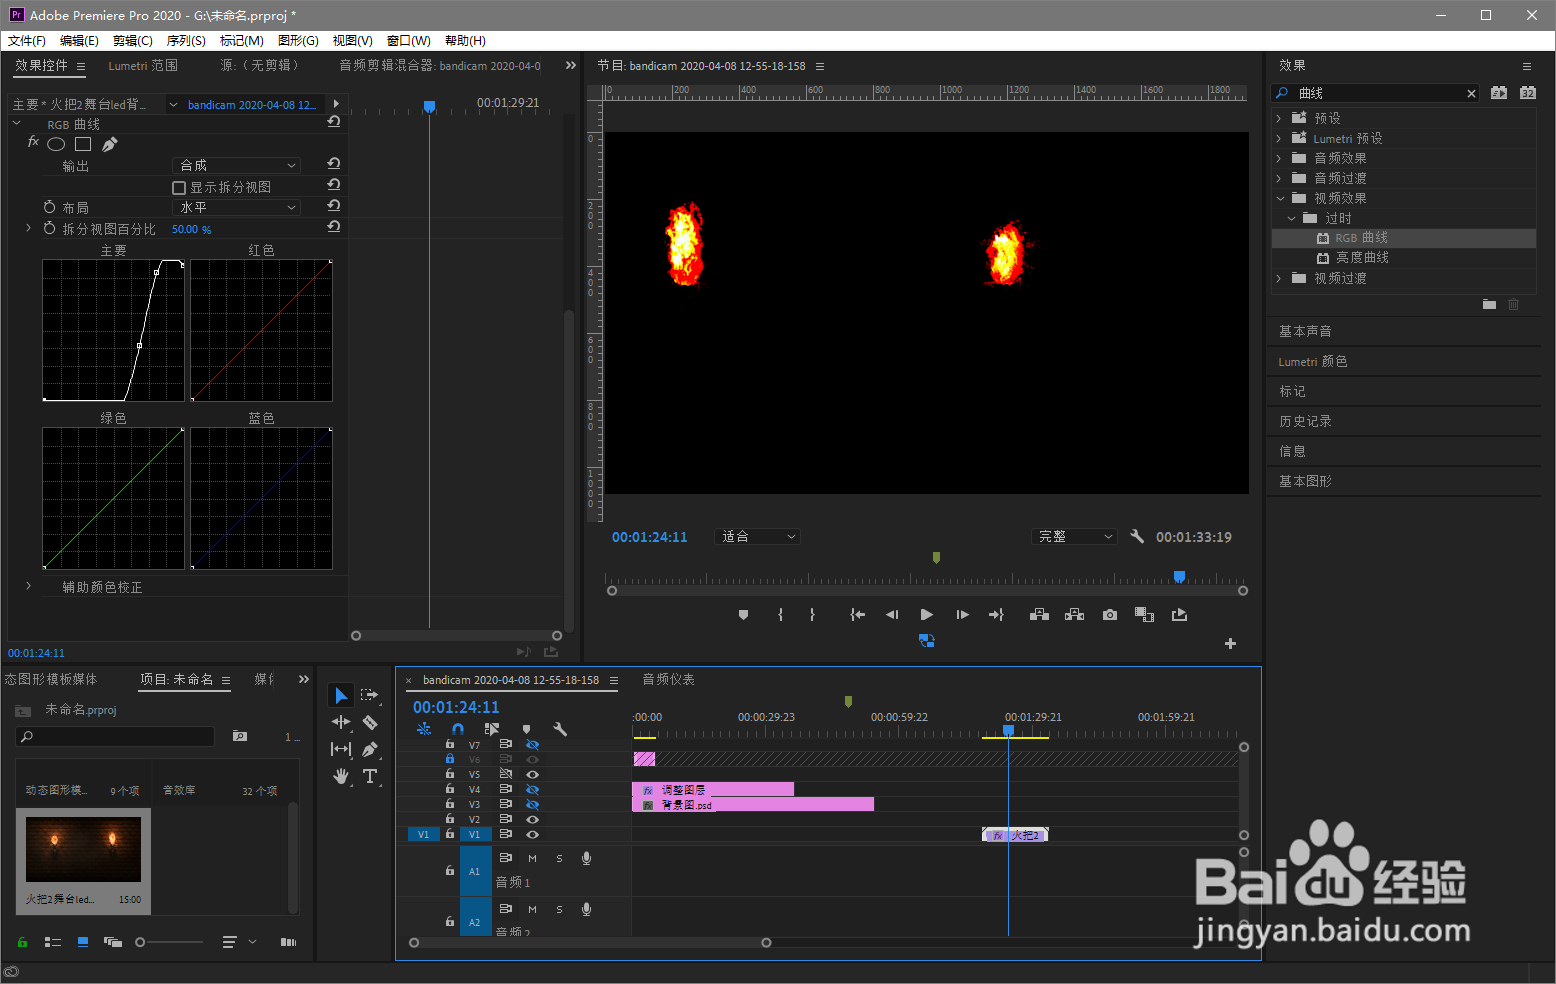
Task: Switch to Lumetri 范围 tab
Action: (143, 65)
